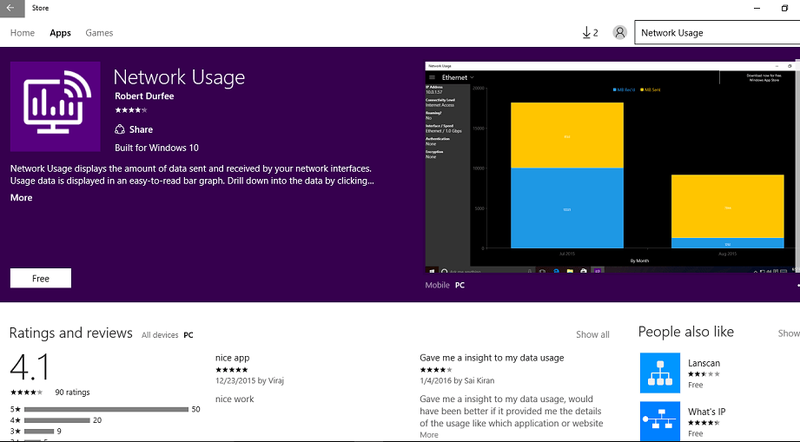Click the 'nice app' review title
The width and height of the screenshot is (800, 442).
[232, 358]
